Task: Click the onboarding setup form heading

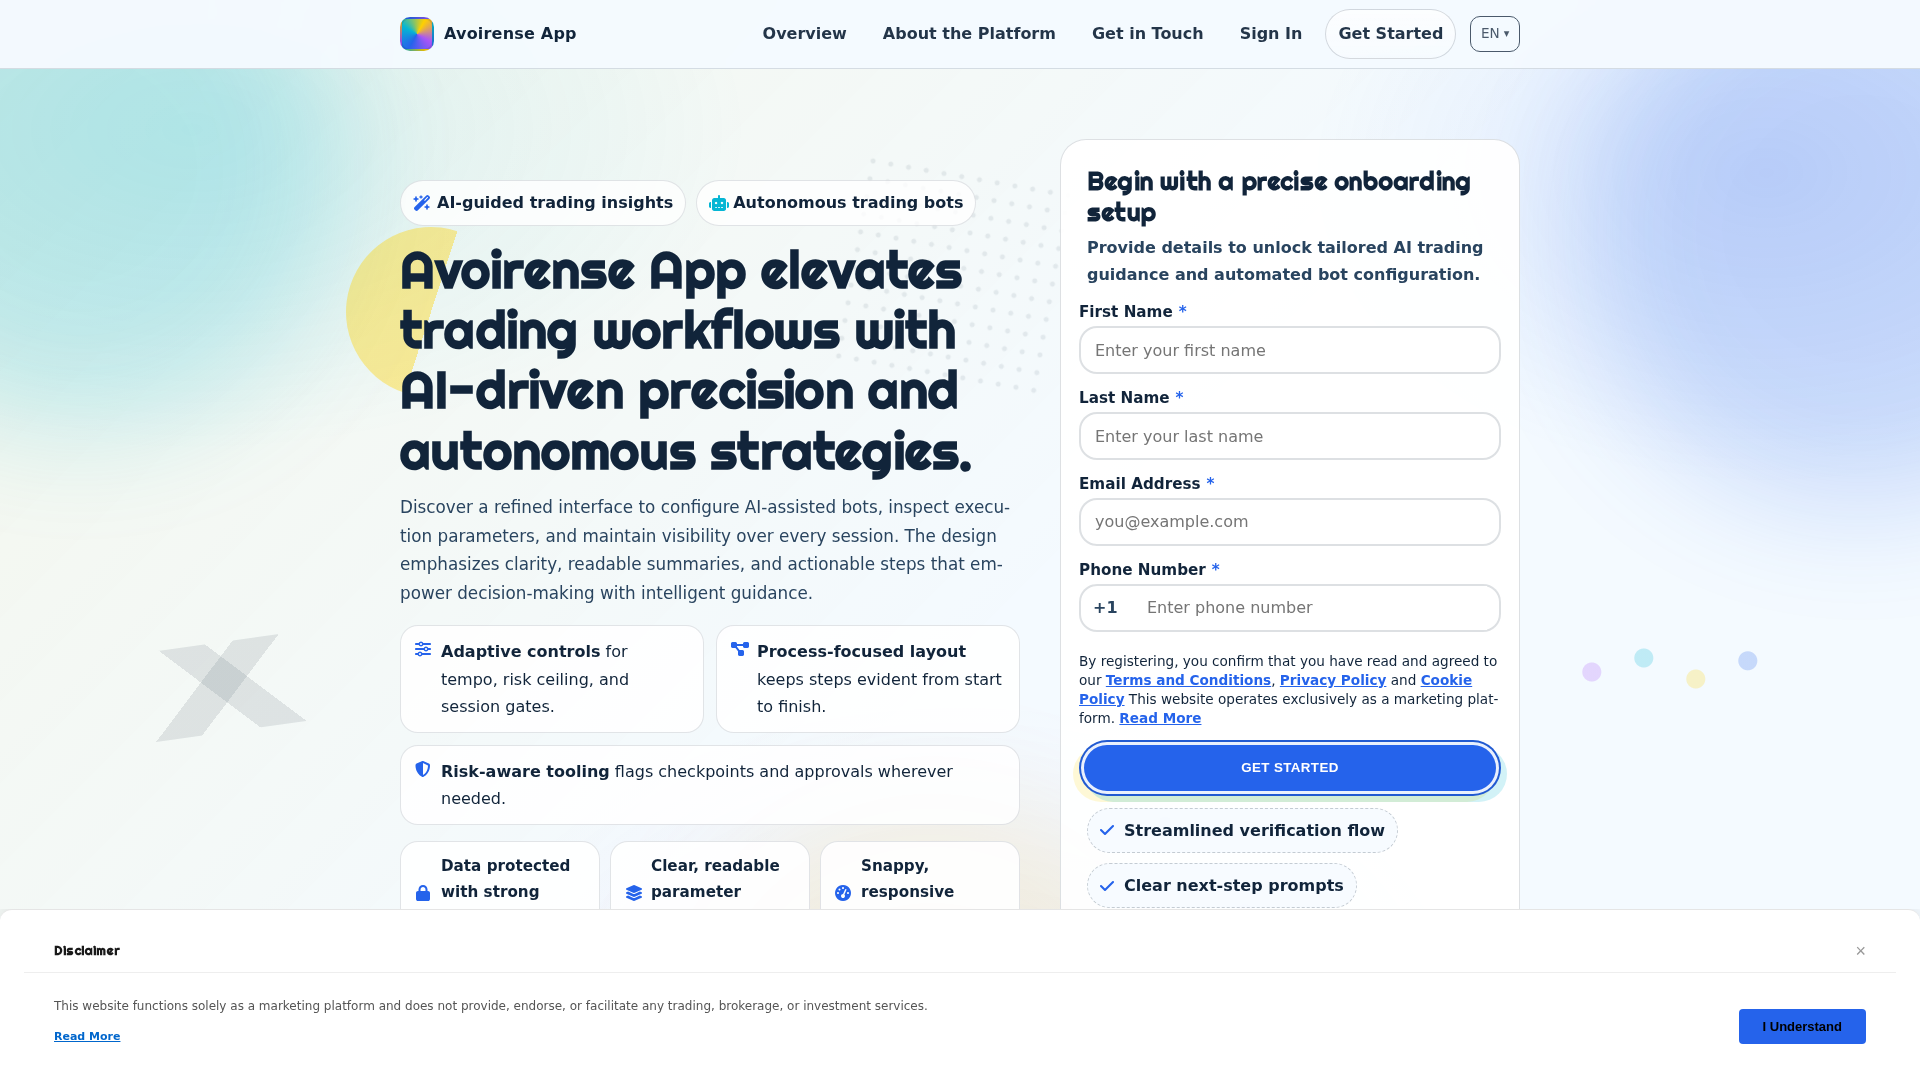Action: (x=1279, y=197)
